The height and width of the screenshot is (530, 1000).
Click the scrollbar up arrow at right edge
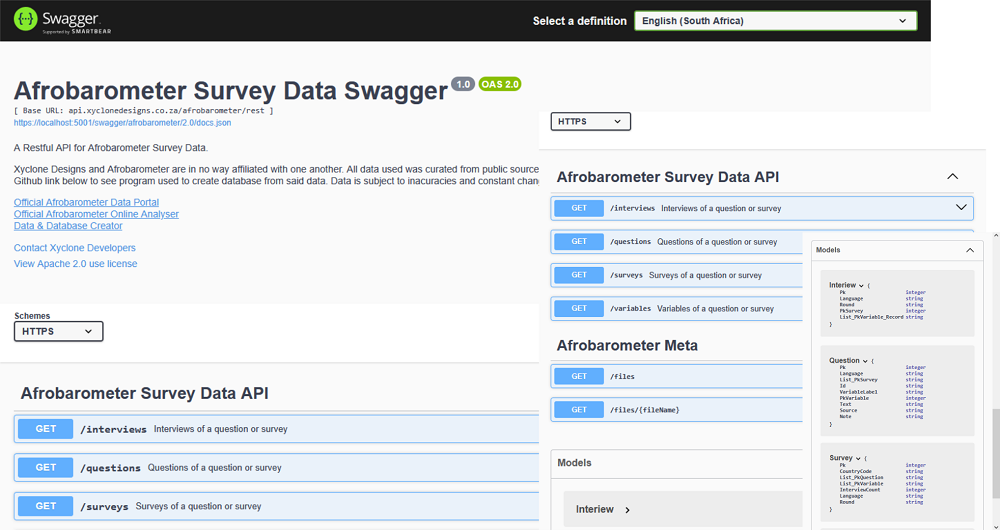[996, 236]
